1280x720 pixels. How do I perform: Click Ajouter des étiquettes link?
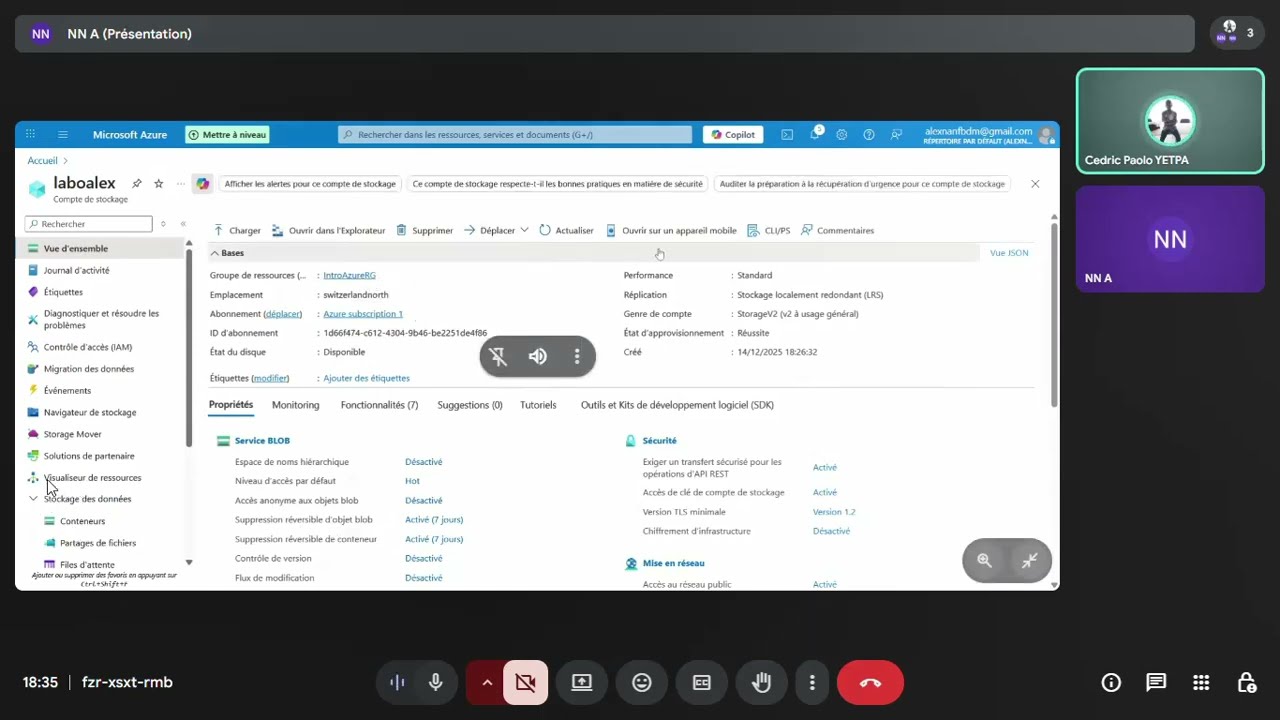pos(366,378)
